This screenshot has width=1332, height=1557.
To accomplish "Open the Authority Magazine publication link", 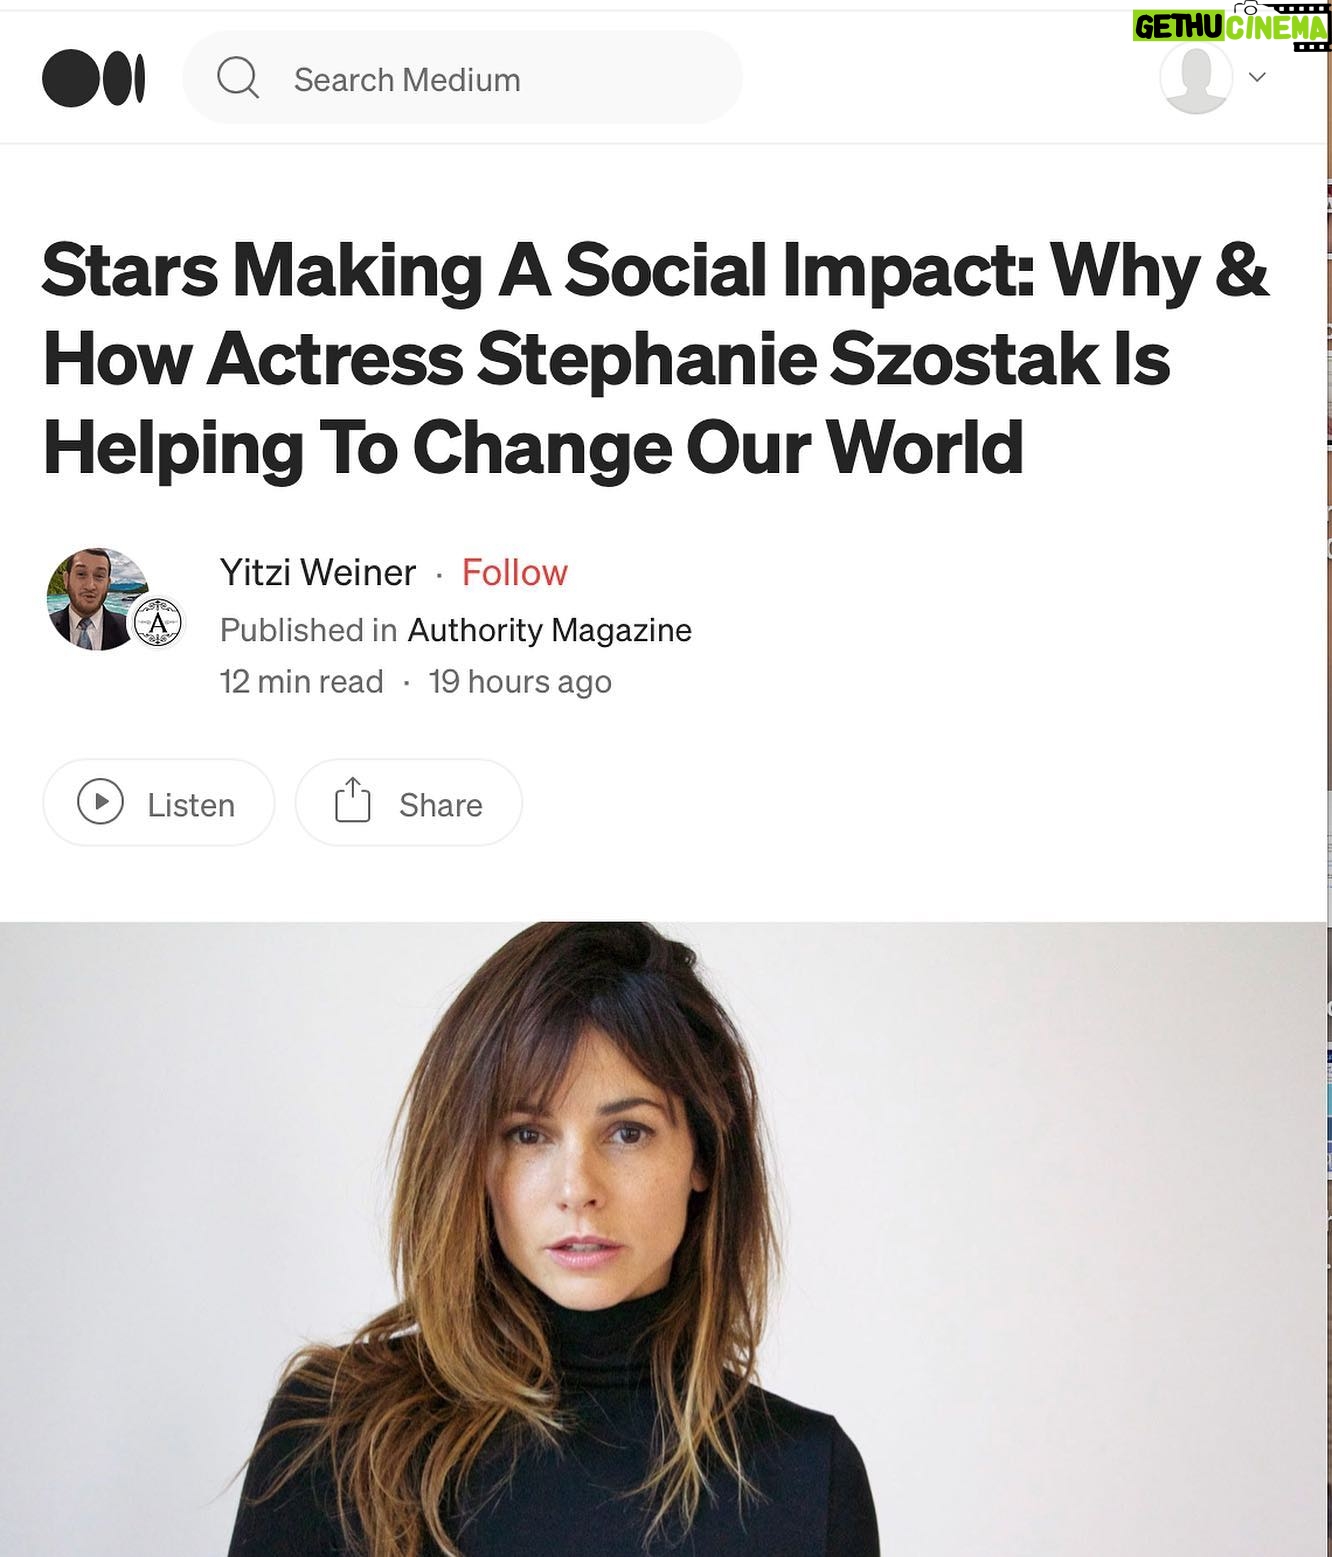I will [549, 630].
